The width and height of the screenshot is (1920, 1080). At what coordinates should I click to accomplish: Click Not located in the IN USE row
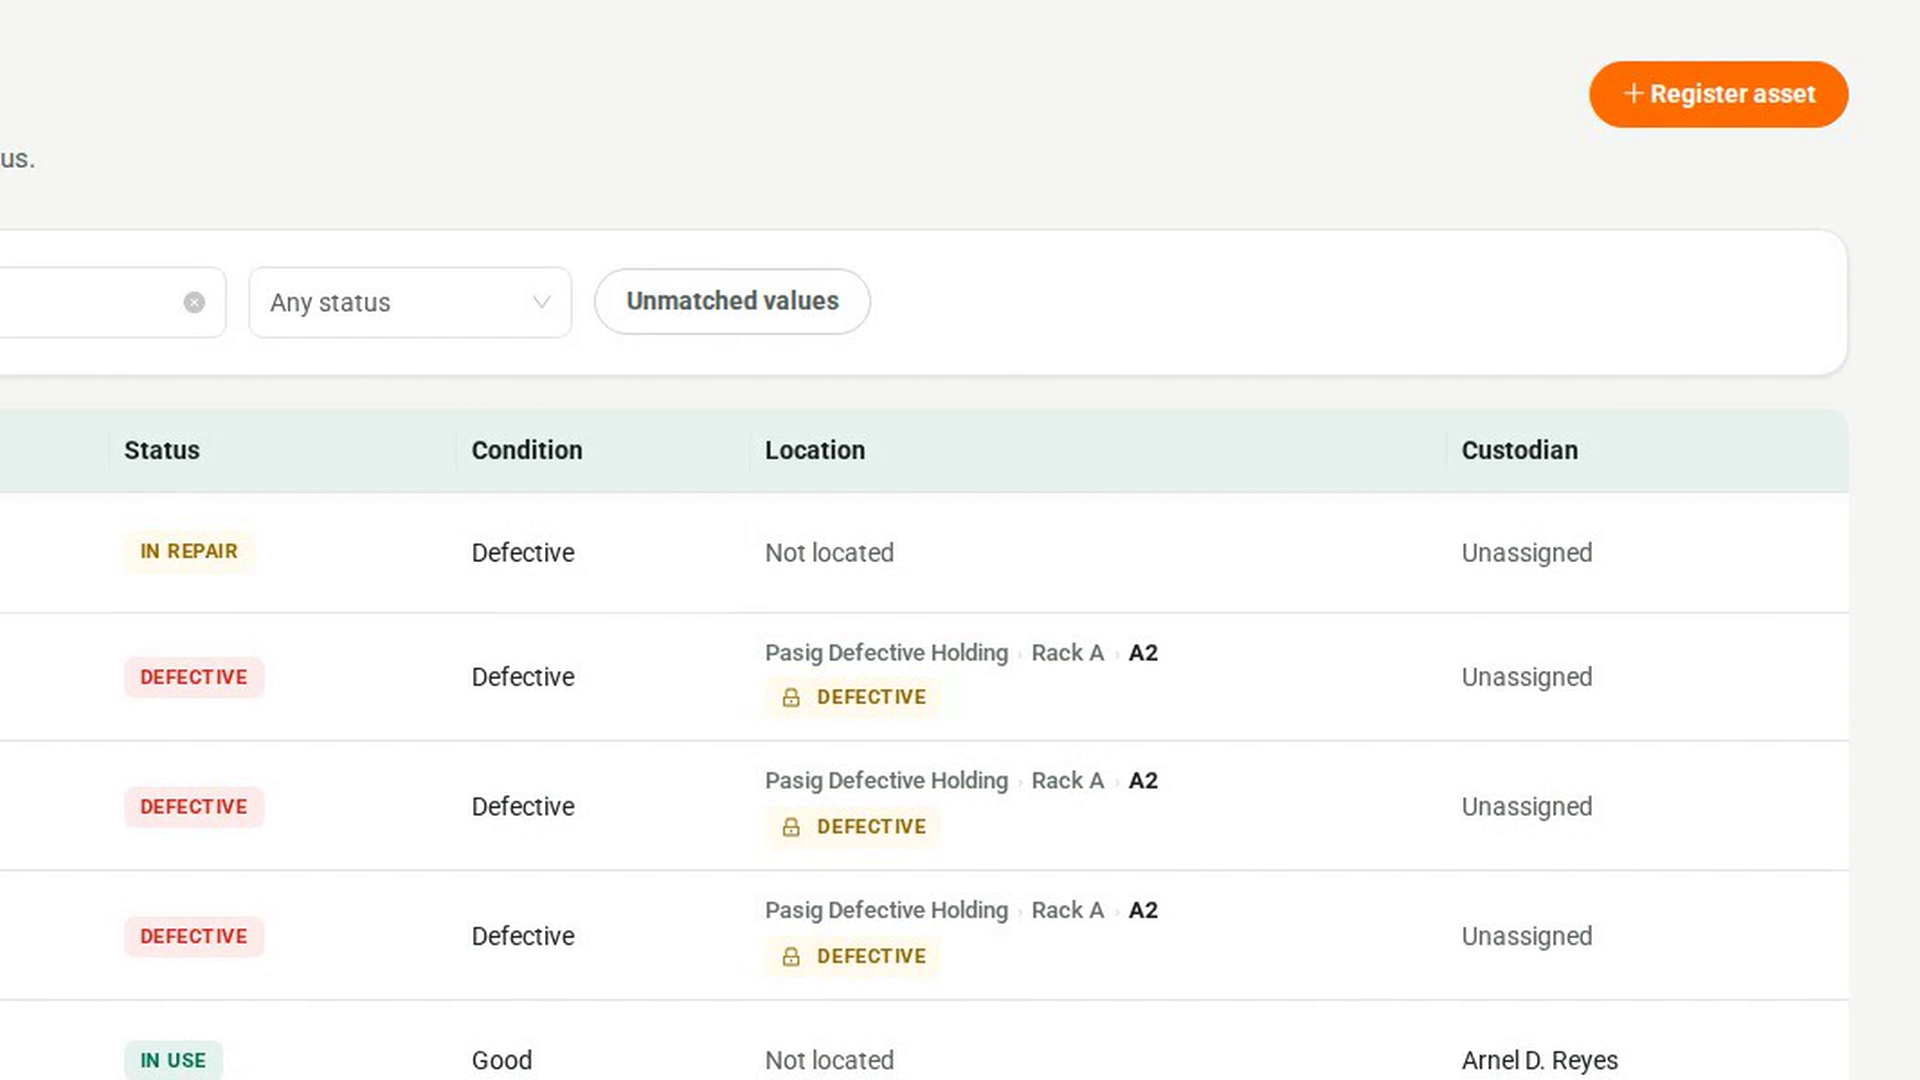click(829, 1060)
